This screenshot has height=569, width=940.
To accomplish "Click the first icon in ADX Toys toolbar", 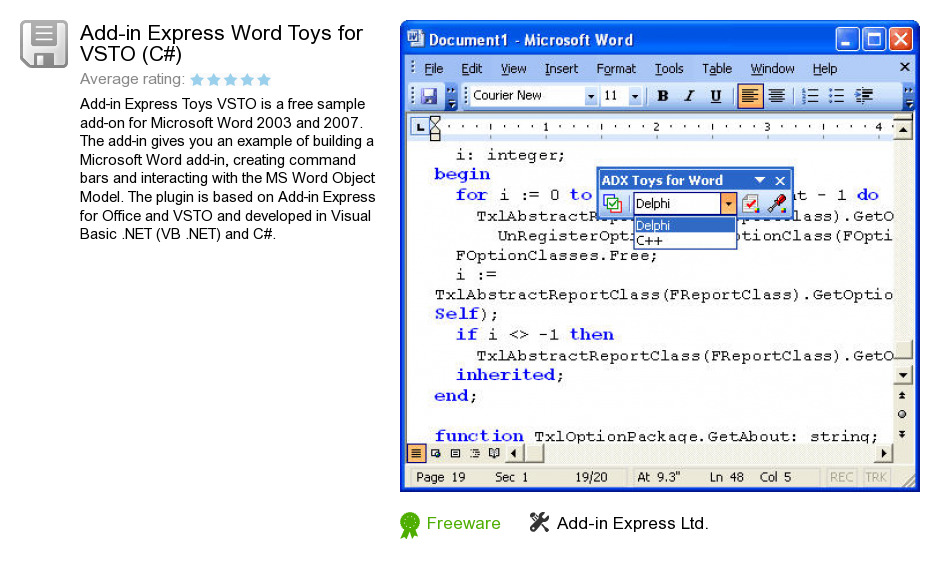I will click(x=612, y=204).
